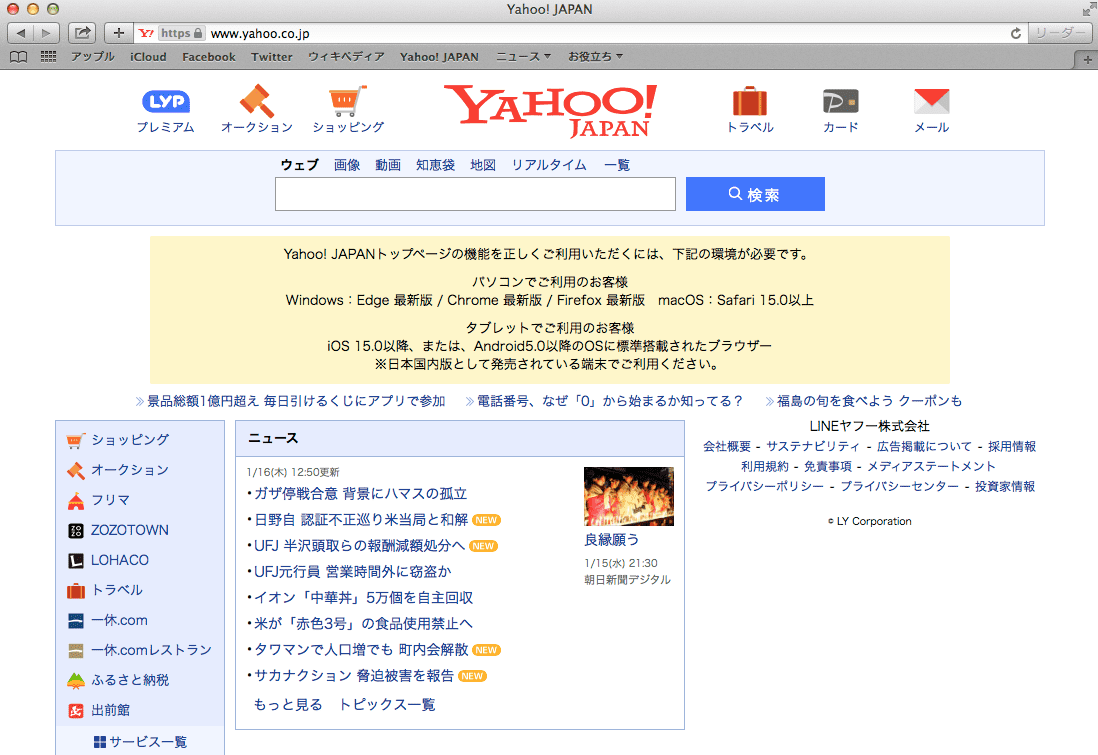Reload the page with the refresh icon
Screen dimensions: 1098x755
coord(1015,33)
